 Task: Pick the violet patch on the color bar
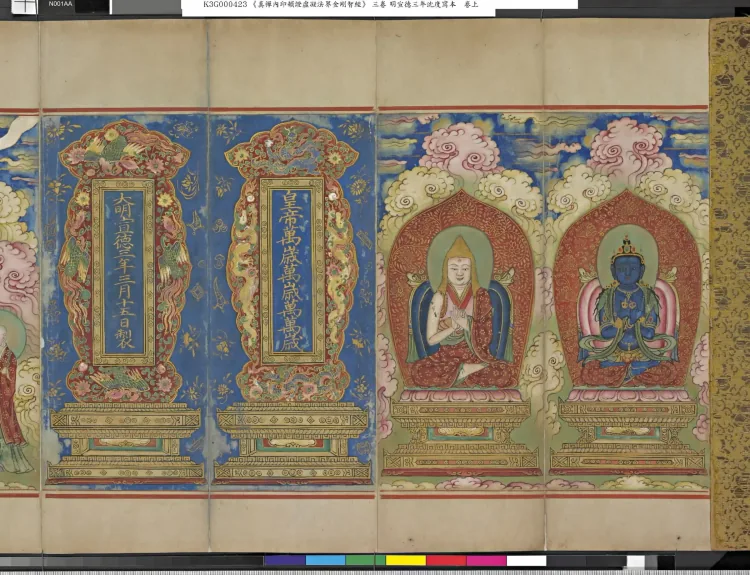coord(285,560)
